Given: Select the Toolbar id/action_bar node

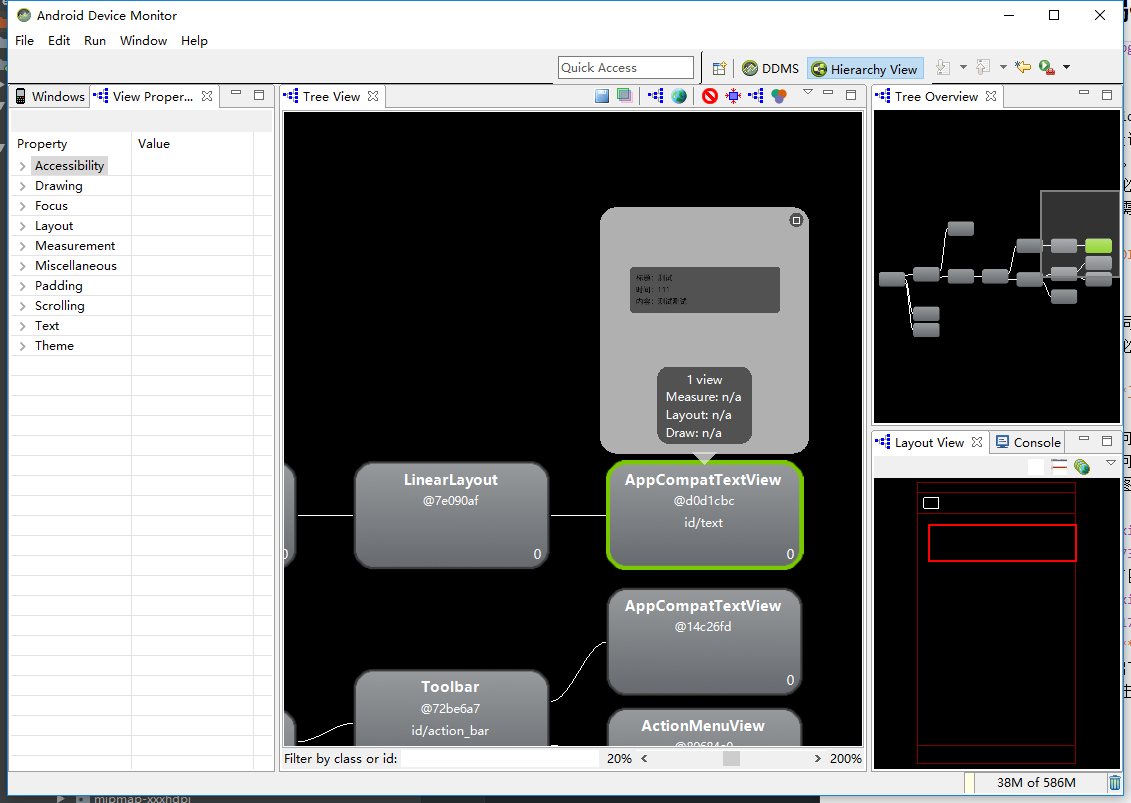Looking at the screenshot, I should pos(452,708).
